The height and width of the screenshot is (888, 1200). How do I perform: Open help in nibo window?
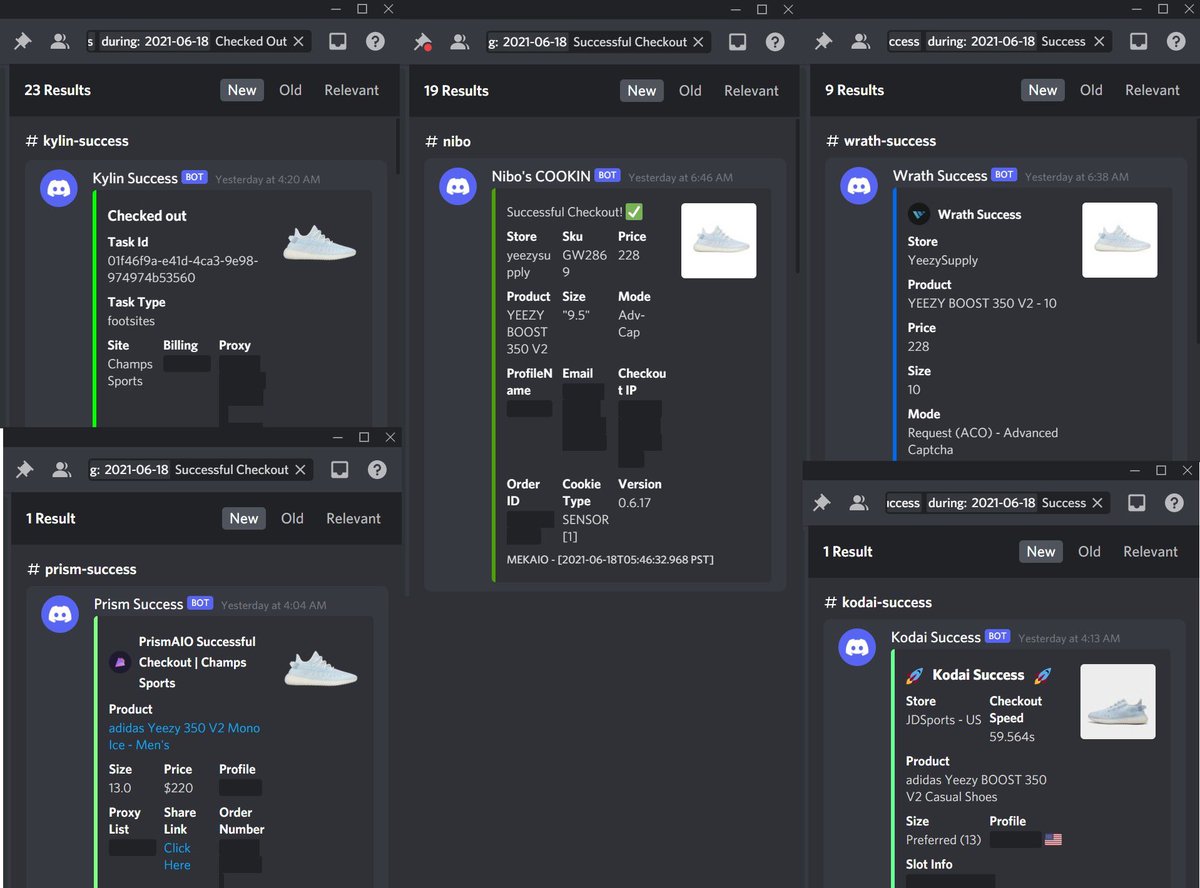pyautogui.click(x=775, y=42)
